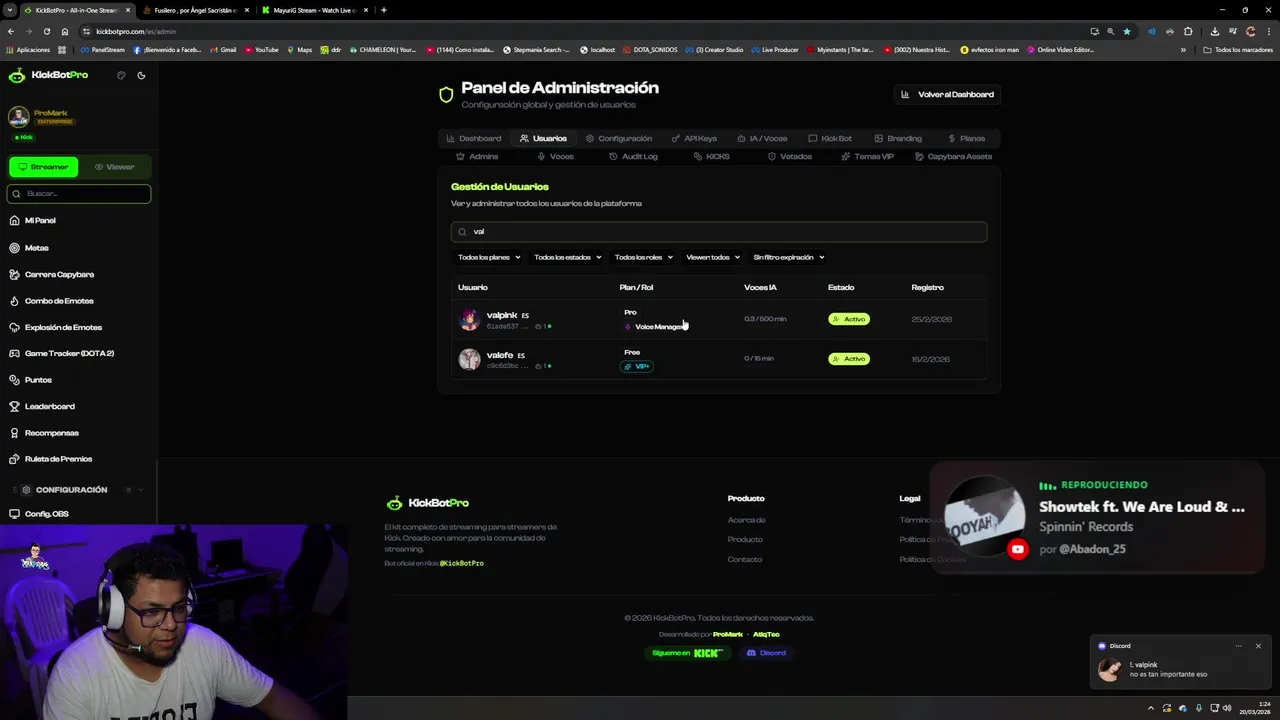Toggle dark mode moon icon
This screenshot has height=720, width=1280.
tap(141, 75)
